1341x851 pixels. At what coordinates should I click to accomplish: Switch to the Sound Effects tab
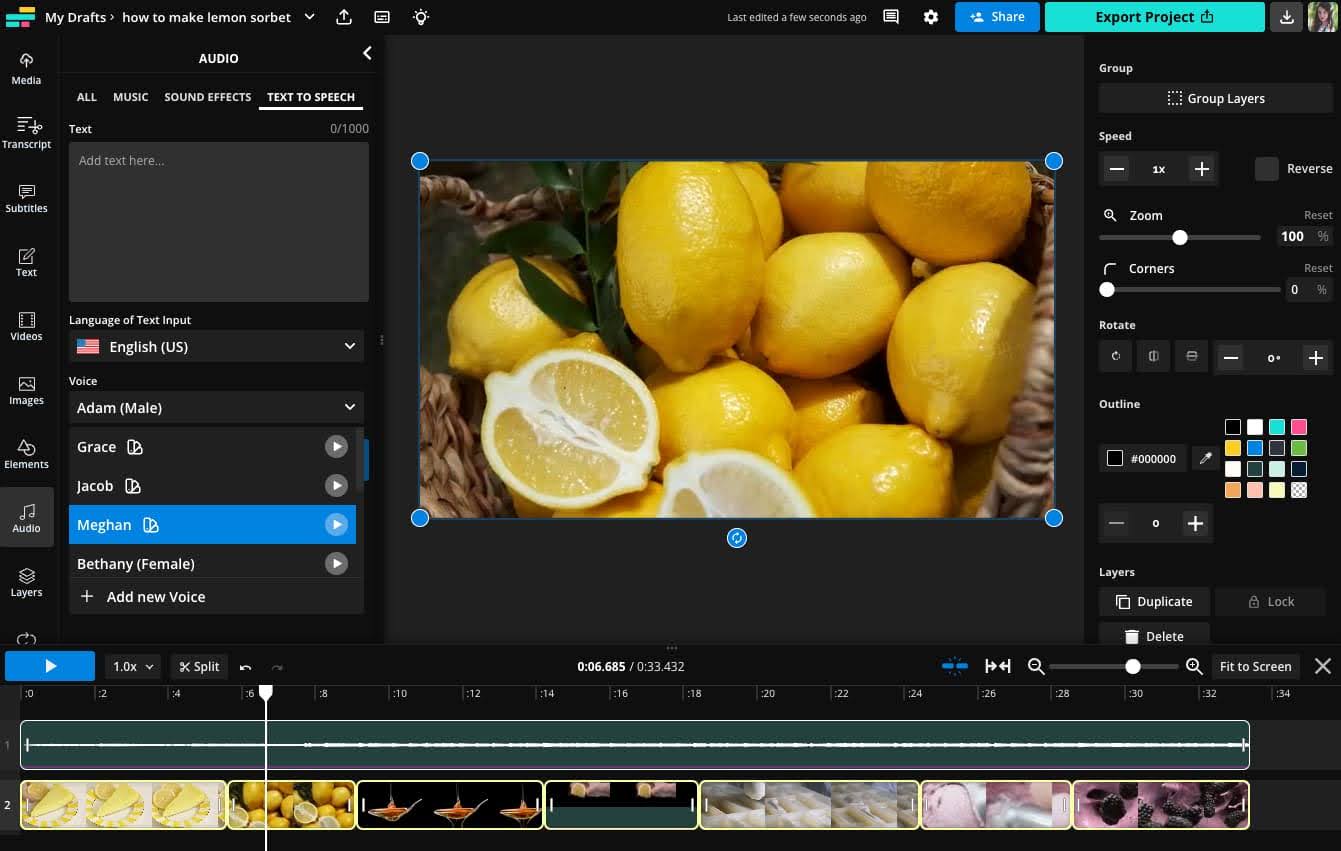(x=207, y=97)
